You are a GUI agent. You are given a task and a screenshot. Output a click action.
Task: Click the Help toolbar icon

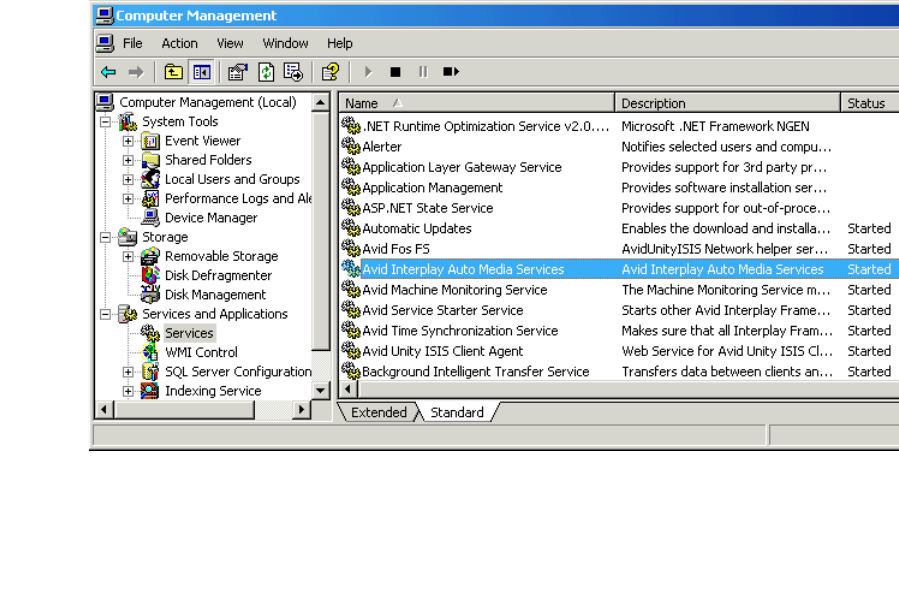pos(330,72)
